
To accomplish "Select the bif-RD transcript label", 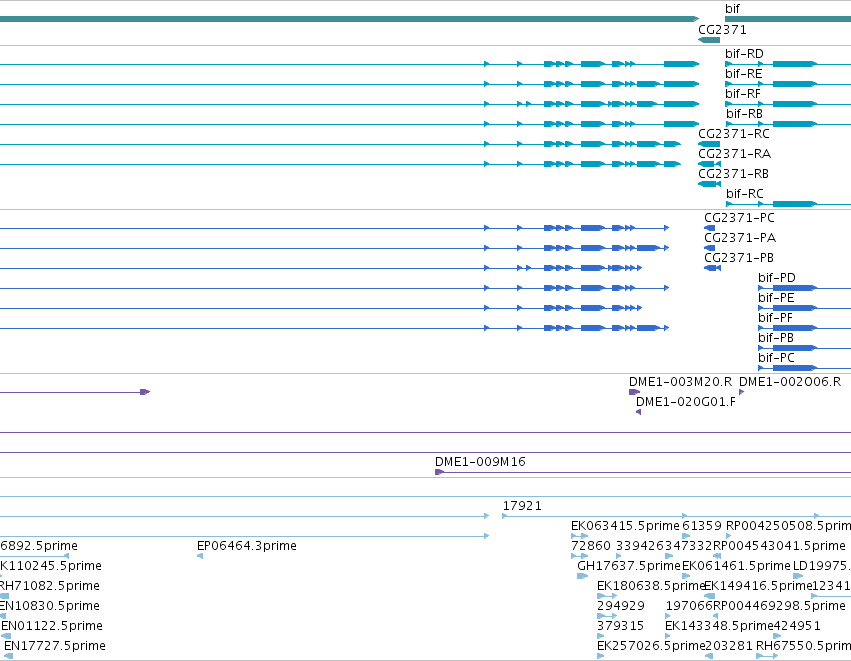I will coord(744,54).
